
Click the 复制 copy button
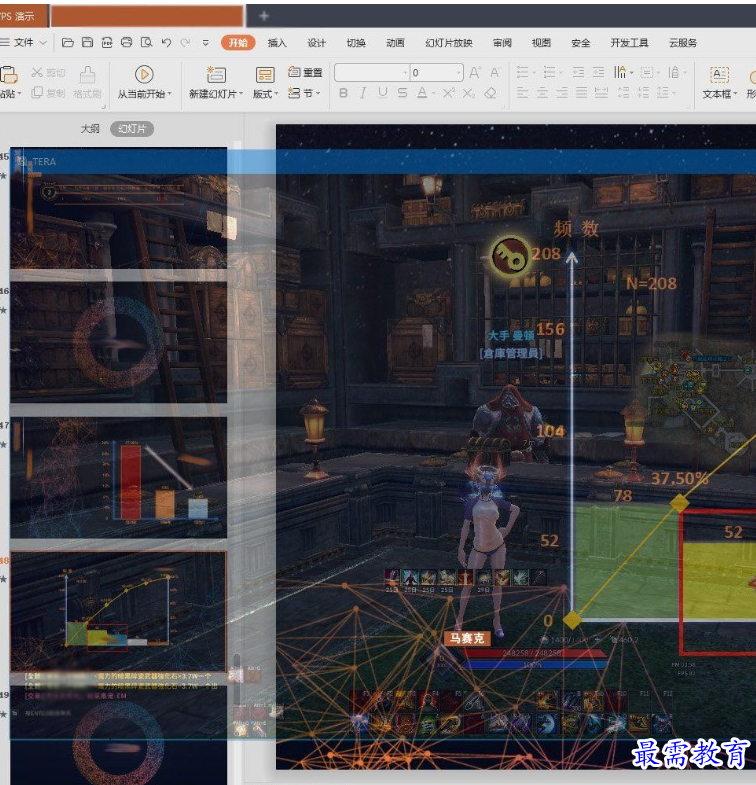[48, 93]
